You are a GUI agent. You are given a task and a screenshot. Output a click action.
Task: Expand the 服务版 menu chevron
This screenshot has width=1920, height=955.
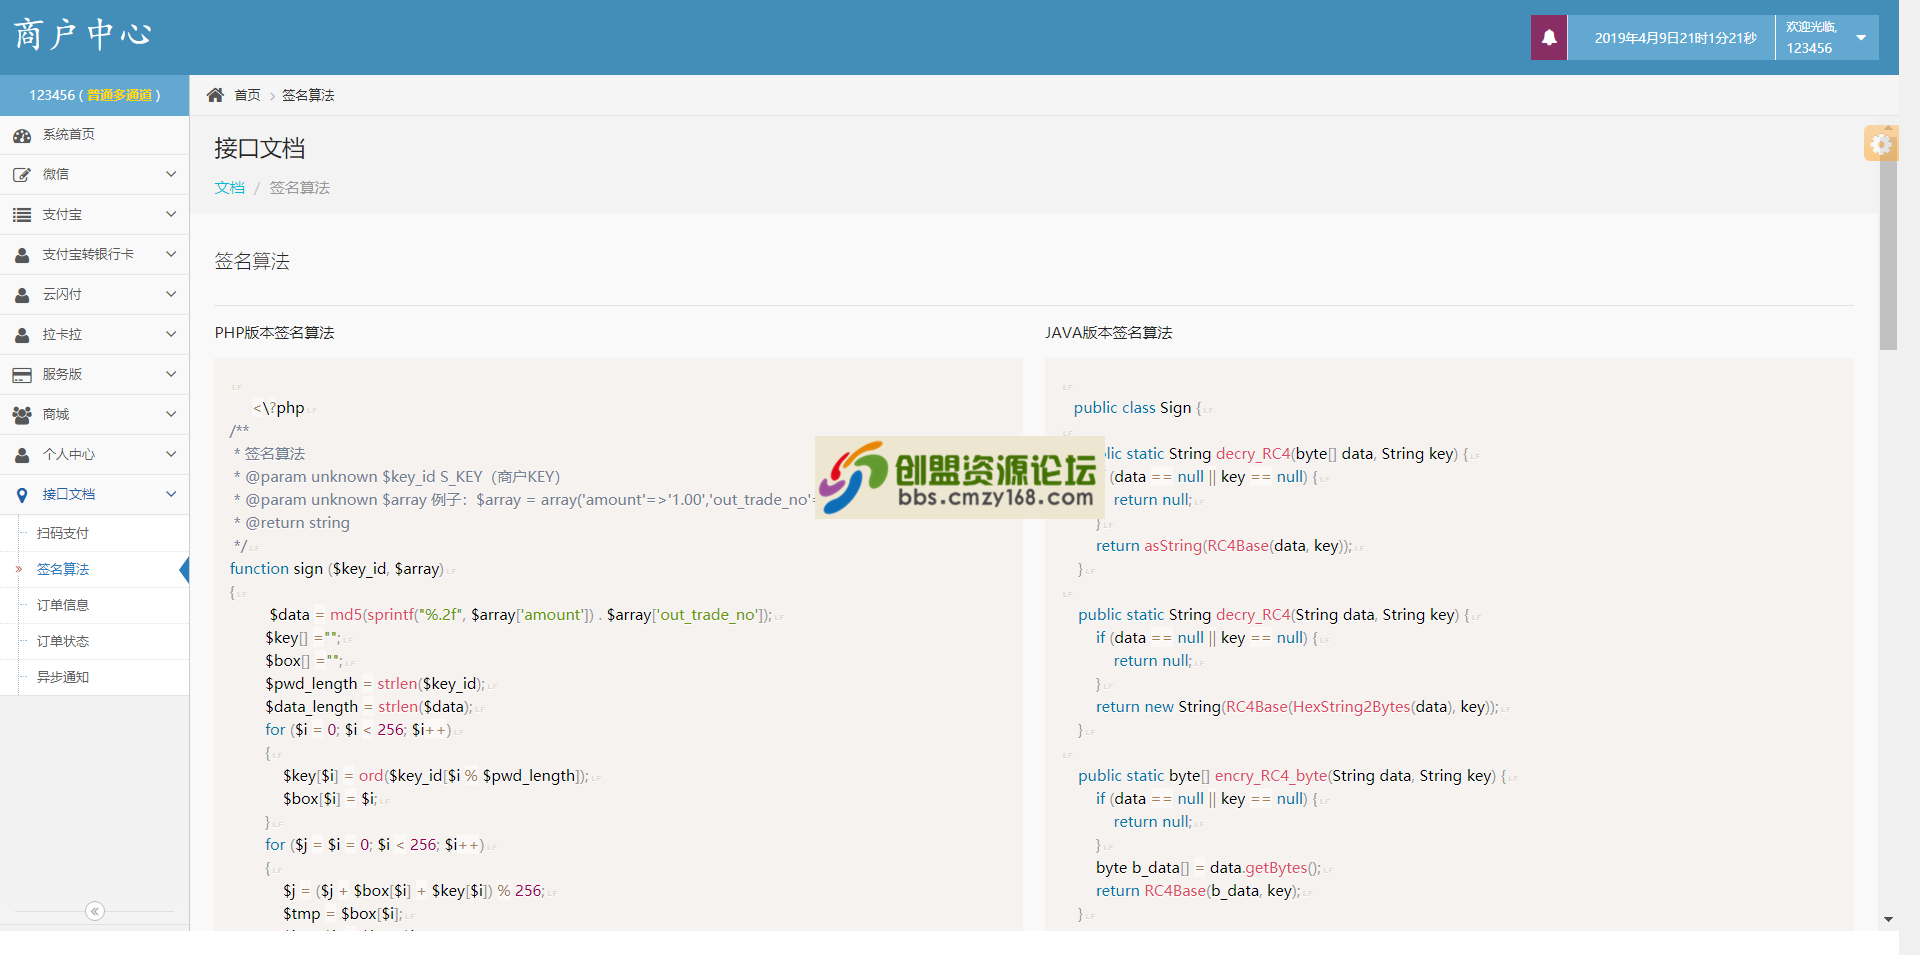pos(171,374)
